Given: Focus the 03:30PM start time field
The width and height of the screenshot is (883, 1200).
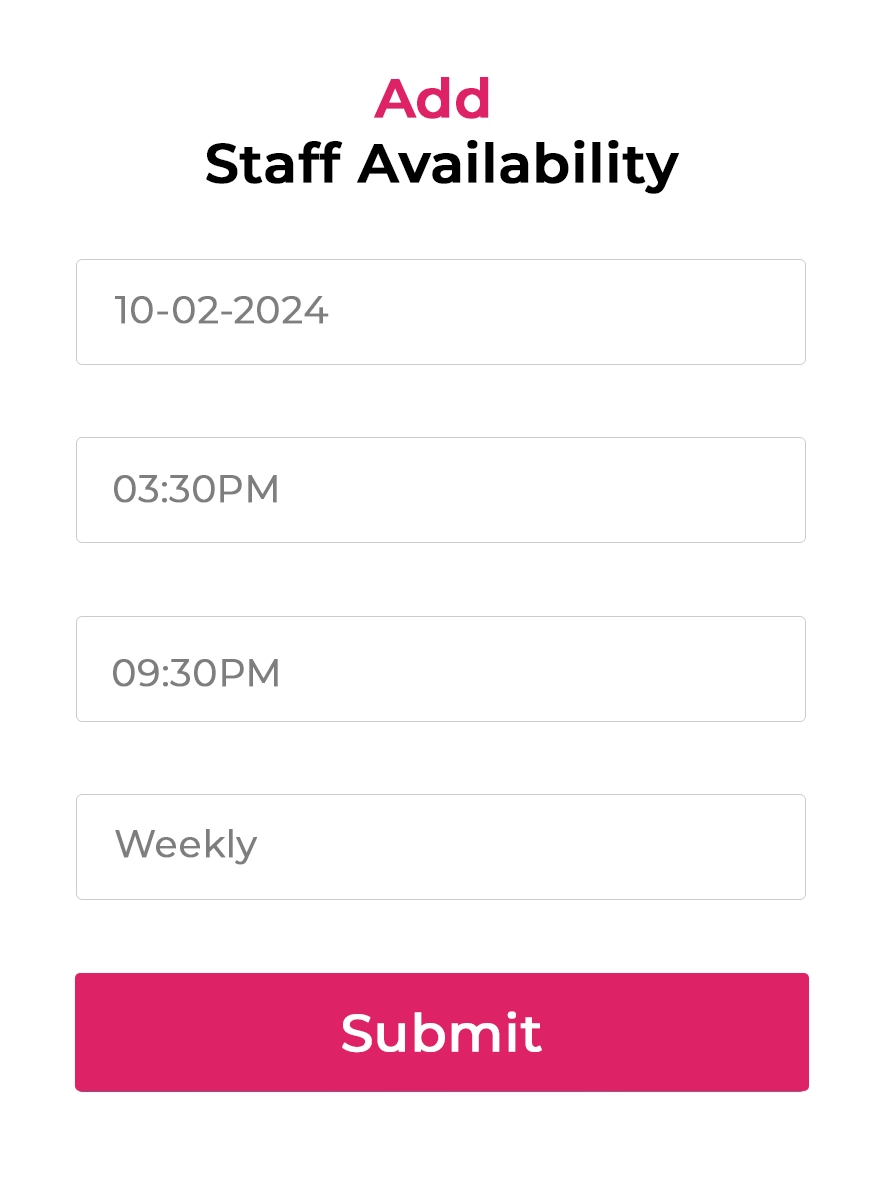Looking at the screenshot, I should (x=441, y=490).
